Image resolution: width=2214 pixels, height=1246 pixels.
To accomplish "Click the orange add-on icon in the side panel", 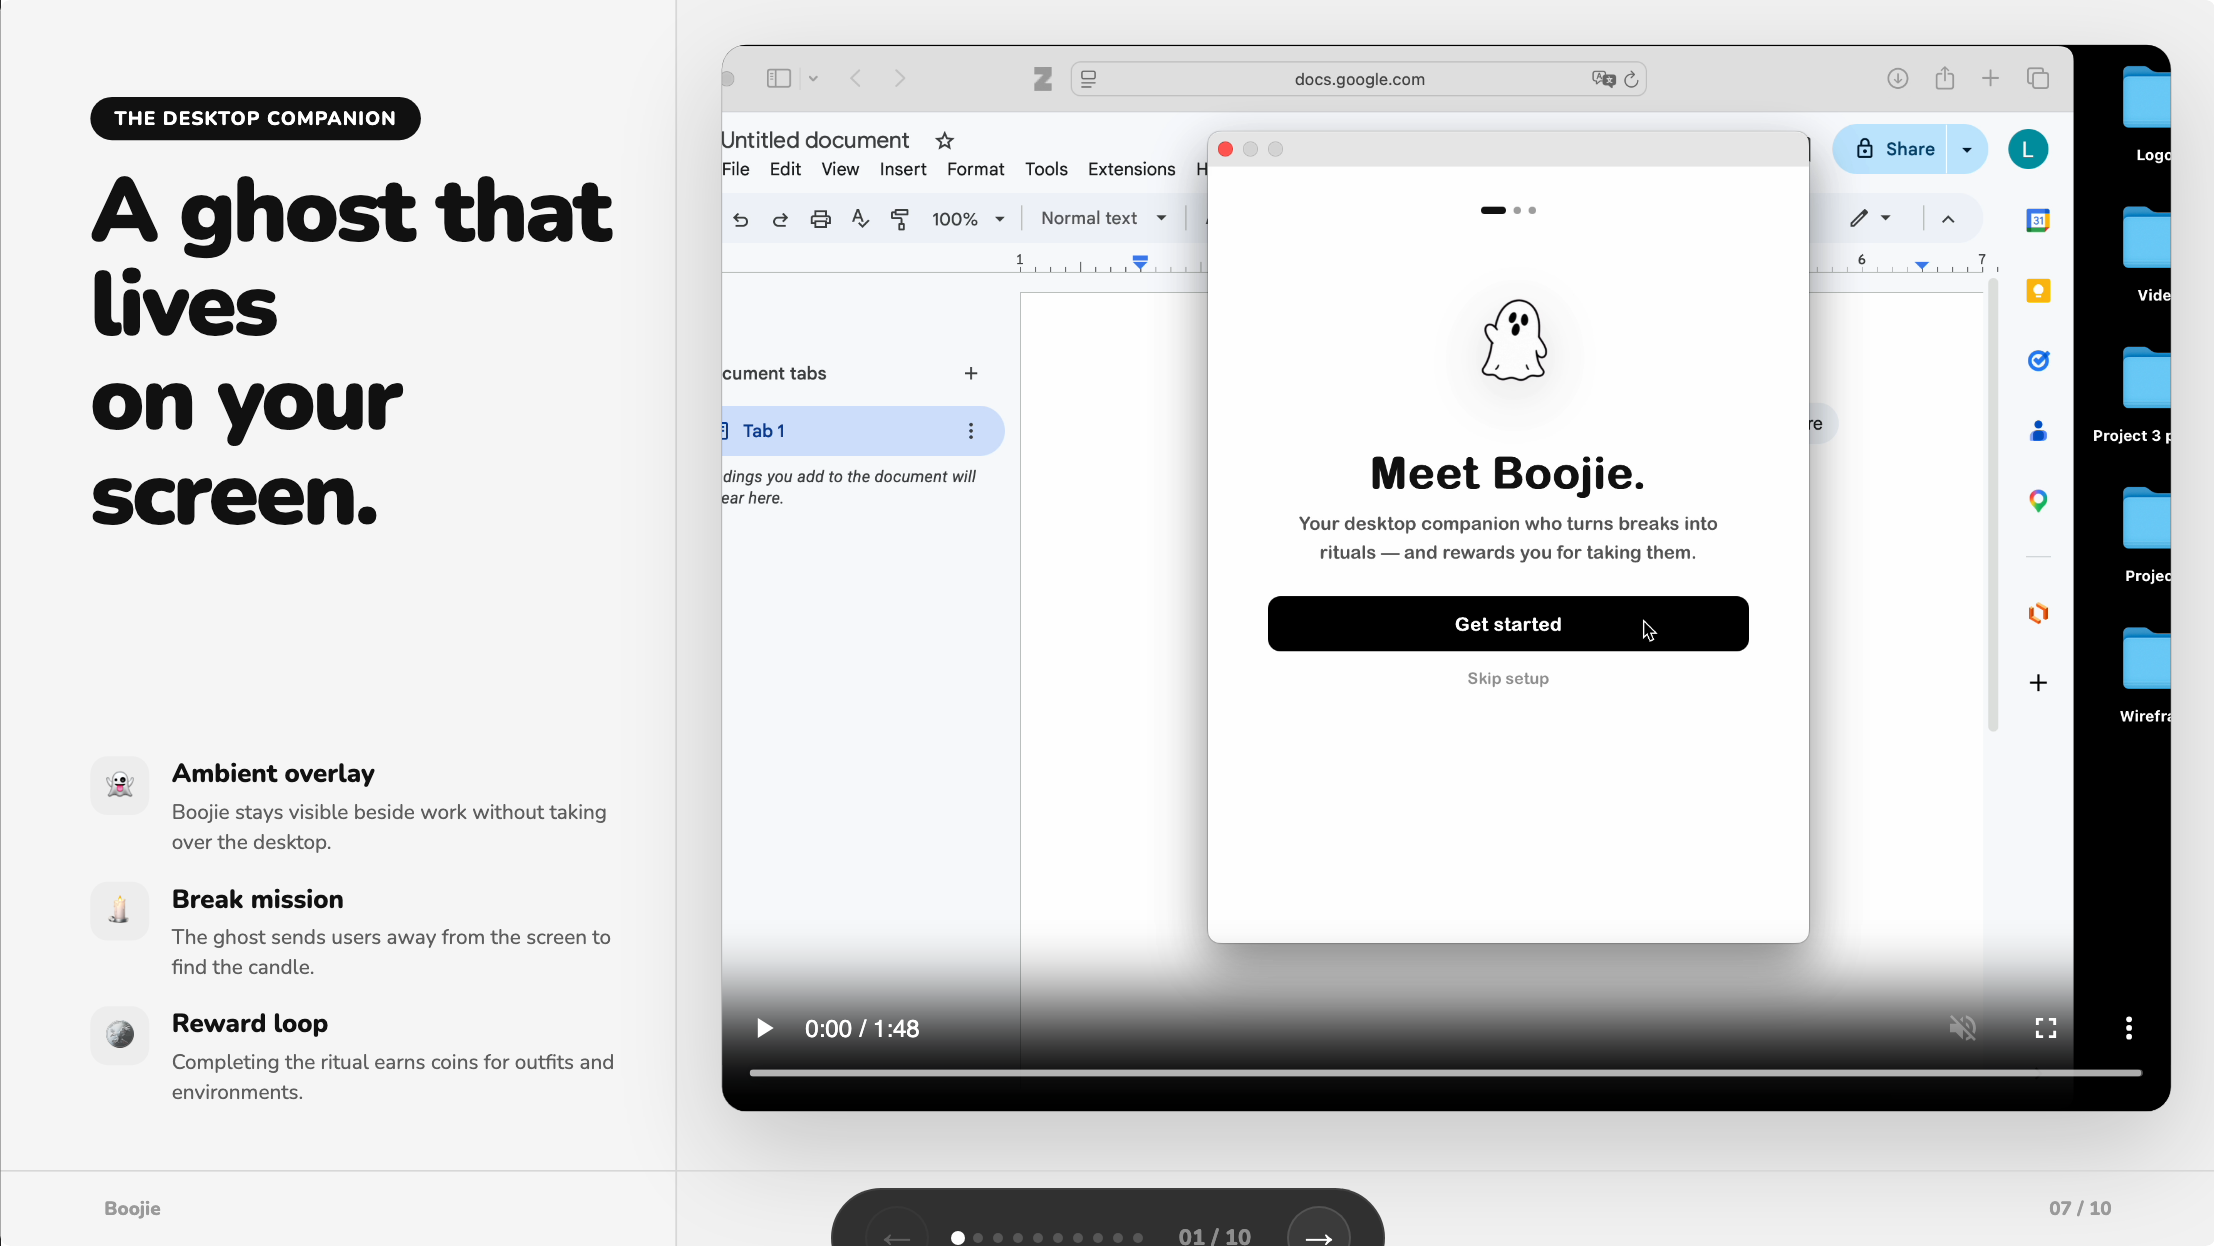I will coord(2038,613).
